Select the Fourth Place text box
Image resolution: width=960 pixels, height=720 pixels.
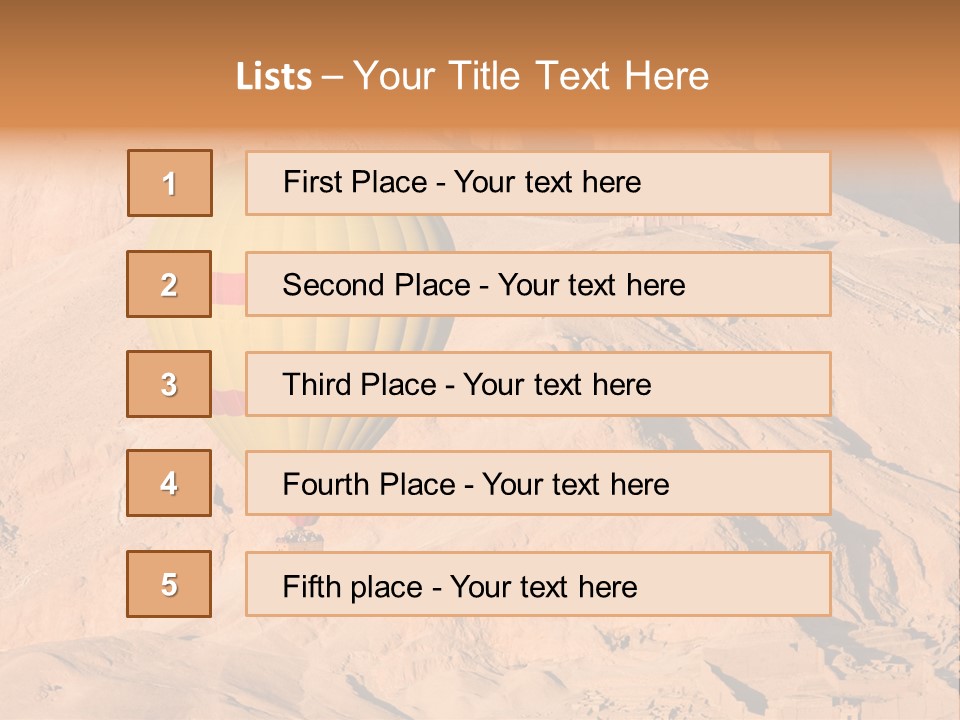pos(537,484)
